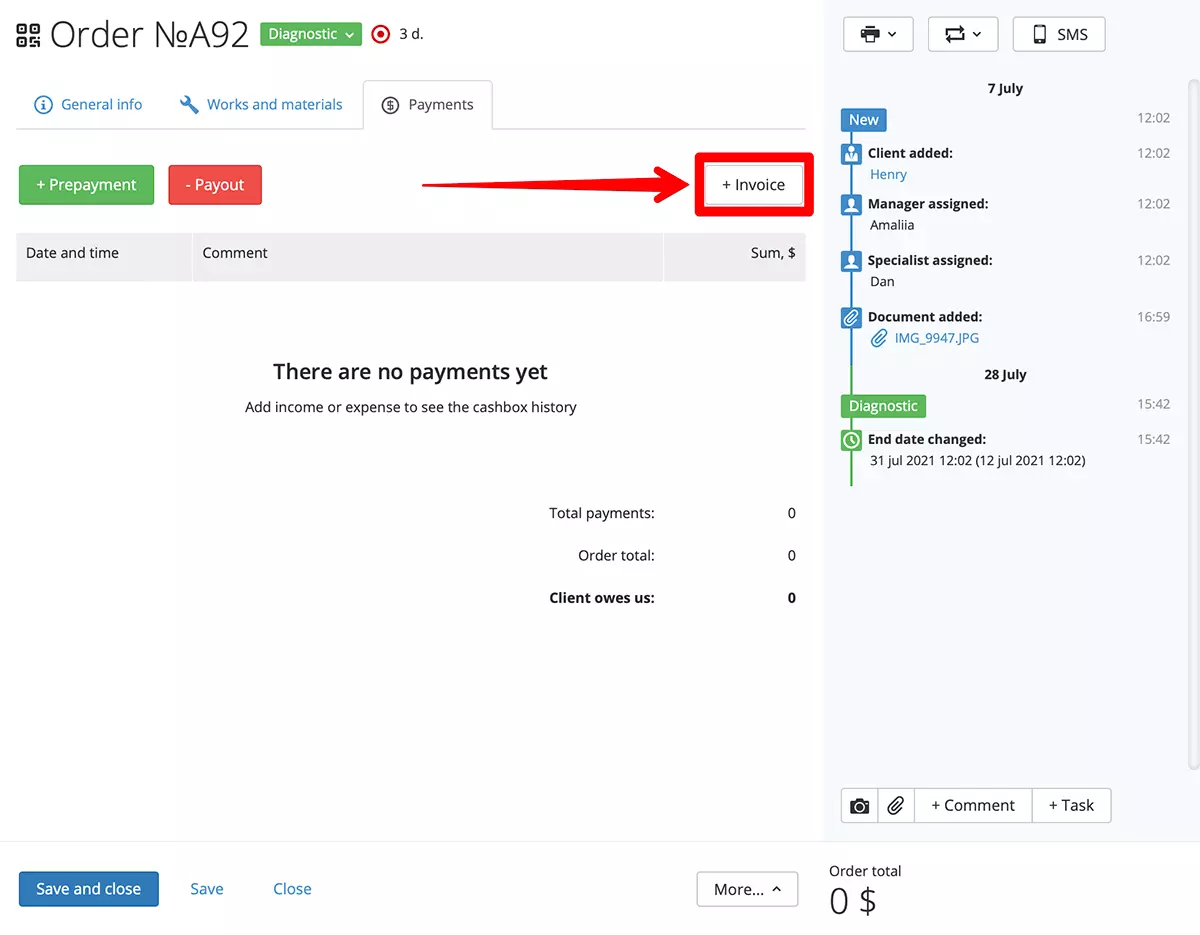Click the Total payments label
1200x935 pixels.
click(x=602, y=513)
